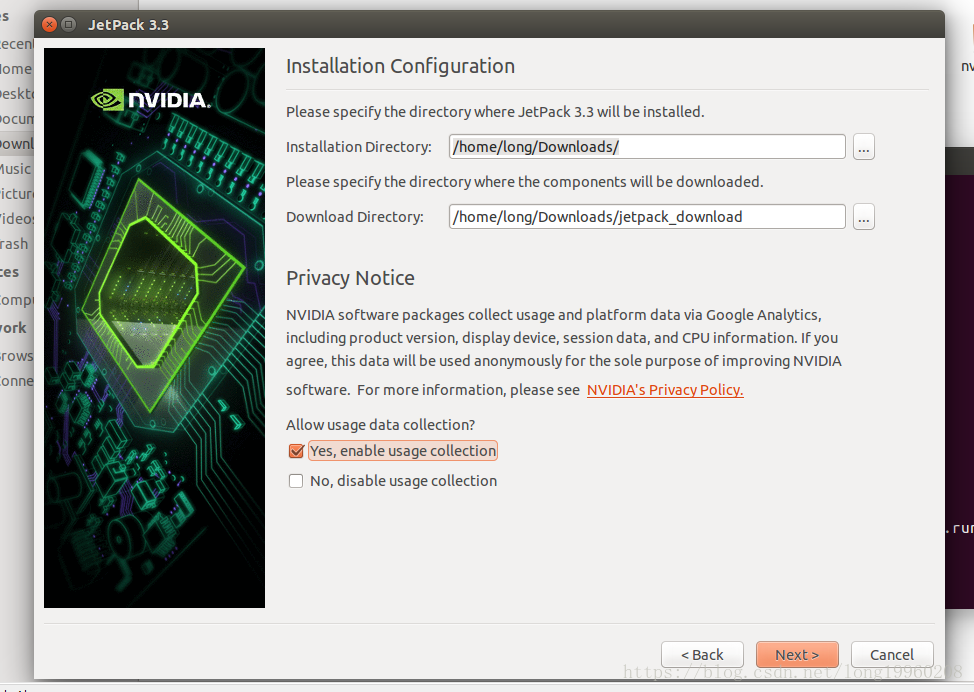Browse for the Installation Directory
Viewport: 974px width, 692px height.
(863, 147)
